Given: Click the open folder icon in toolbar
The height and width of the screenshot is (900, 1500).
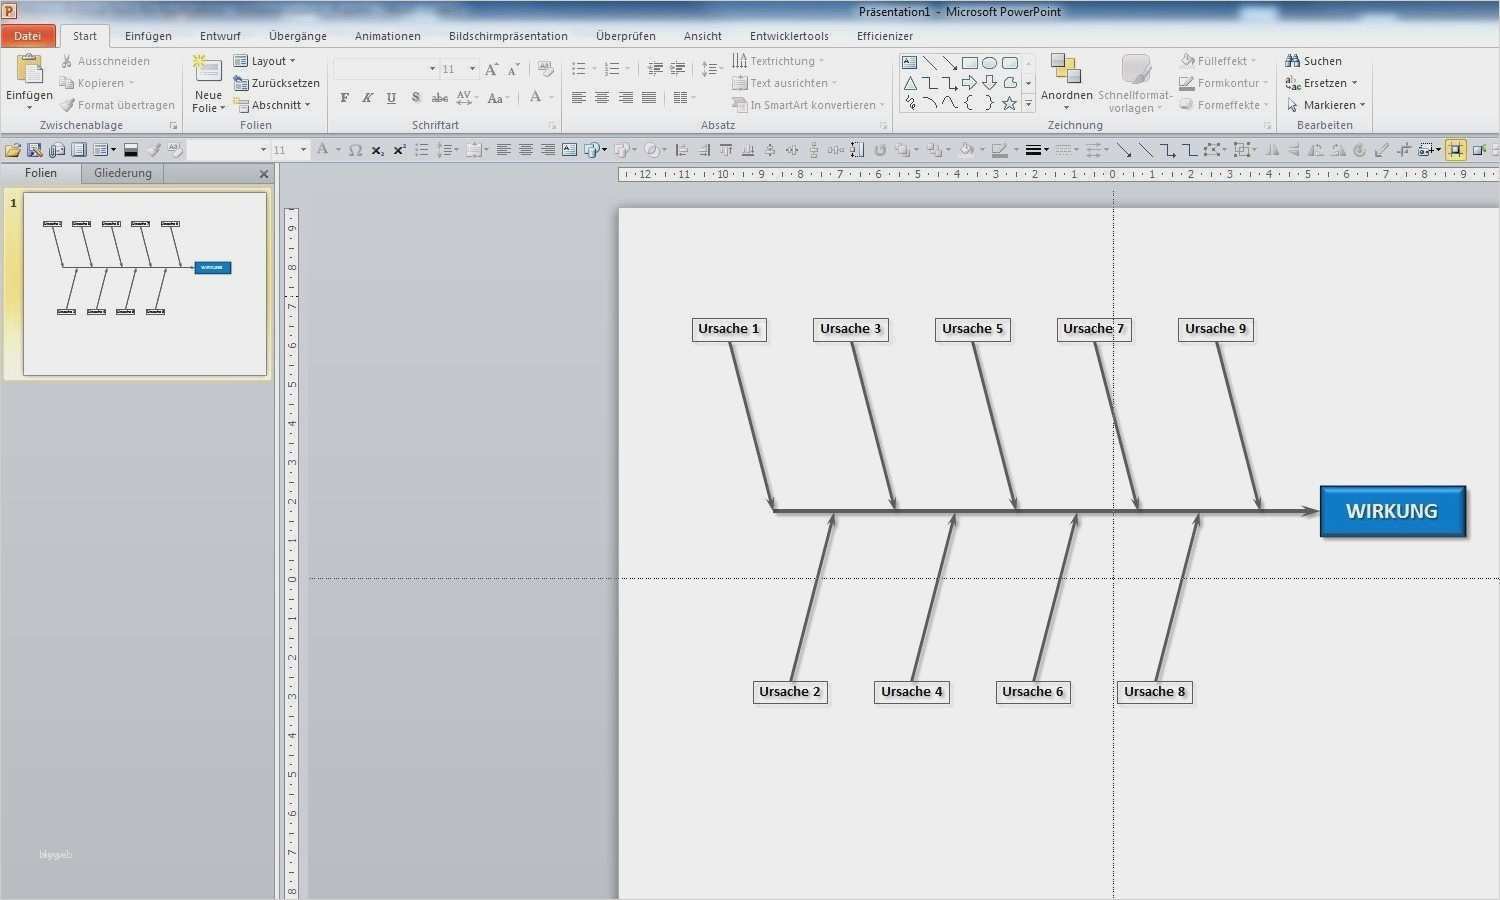Looking at the screenshot, I should [12, 150].
